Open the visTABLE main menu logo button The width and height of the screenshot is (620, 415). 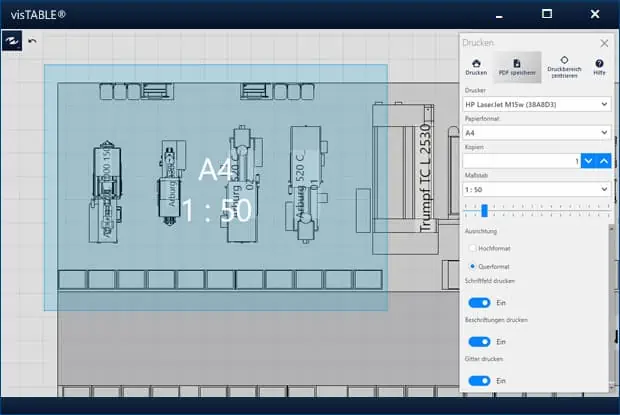pos(12,40)
